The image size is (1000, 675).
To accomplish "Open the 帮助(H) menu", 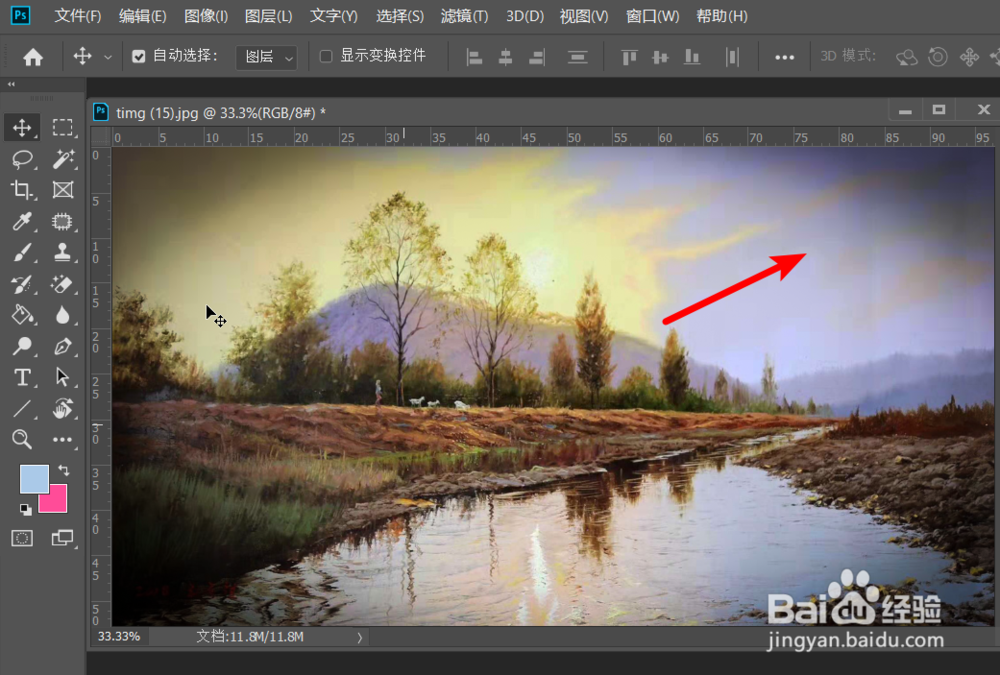I will [x=722, y=16].
